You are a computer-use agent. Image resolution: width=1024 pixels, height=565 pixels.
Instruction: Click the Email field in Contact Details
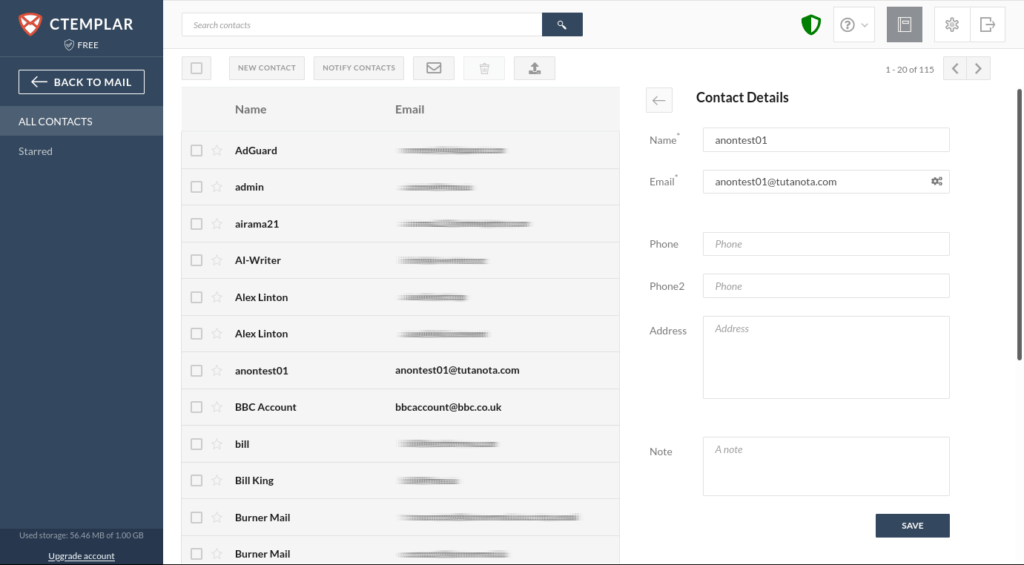826,182
